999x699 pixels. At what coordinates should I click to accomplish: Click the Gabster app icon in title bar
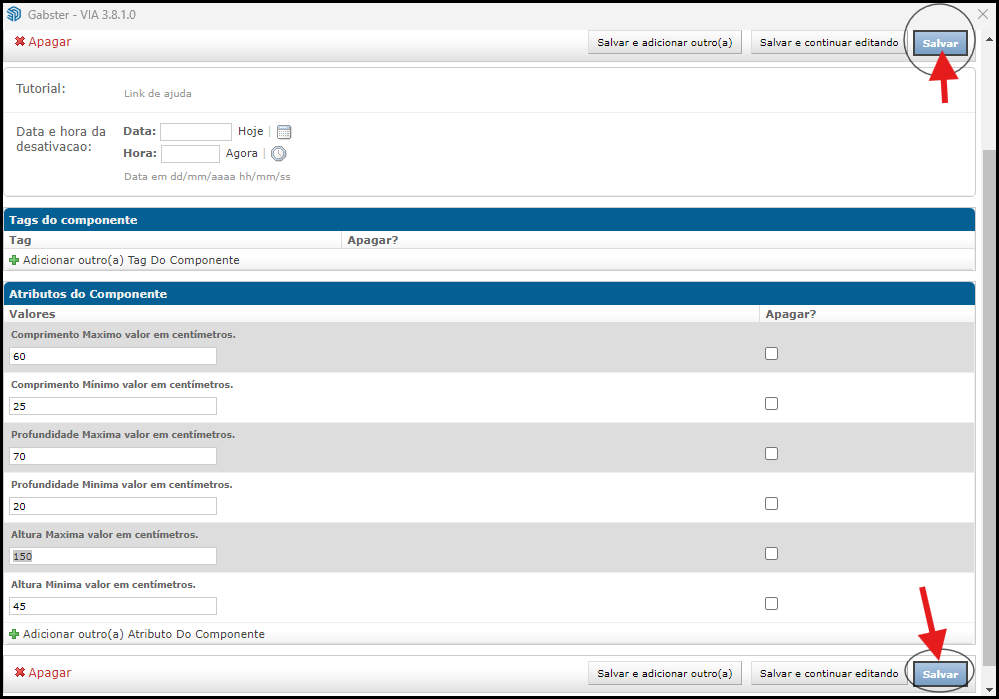[x=14, y=14]
